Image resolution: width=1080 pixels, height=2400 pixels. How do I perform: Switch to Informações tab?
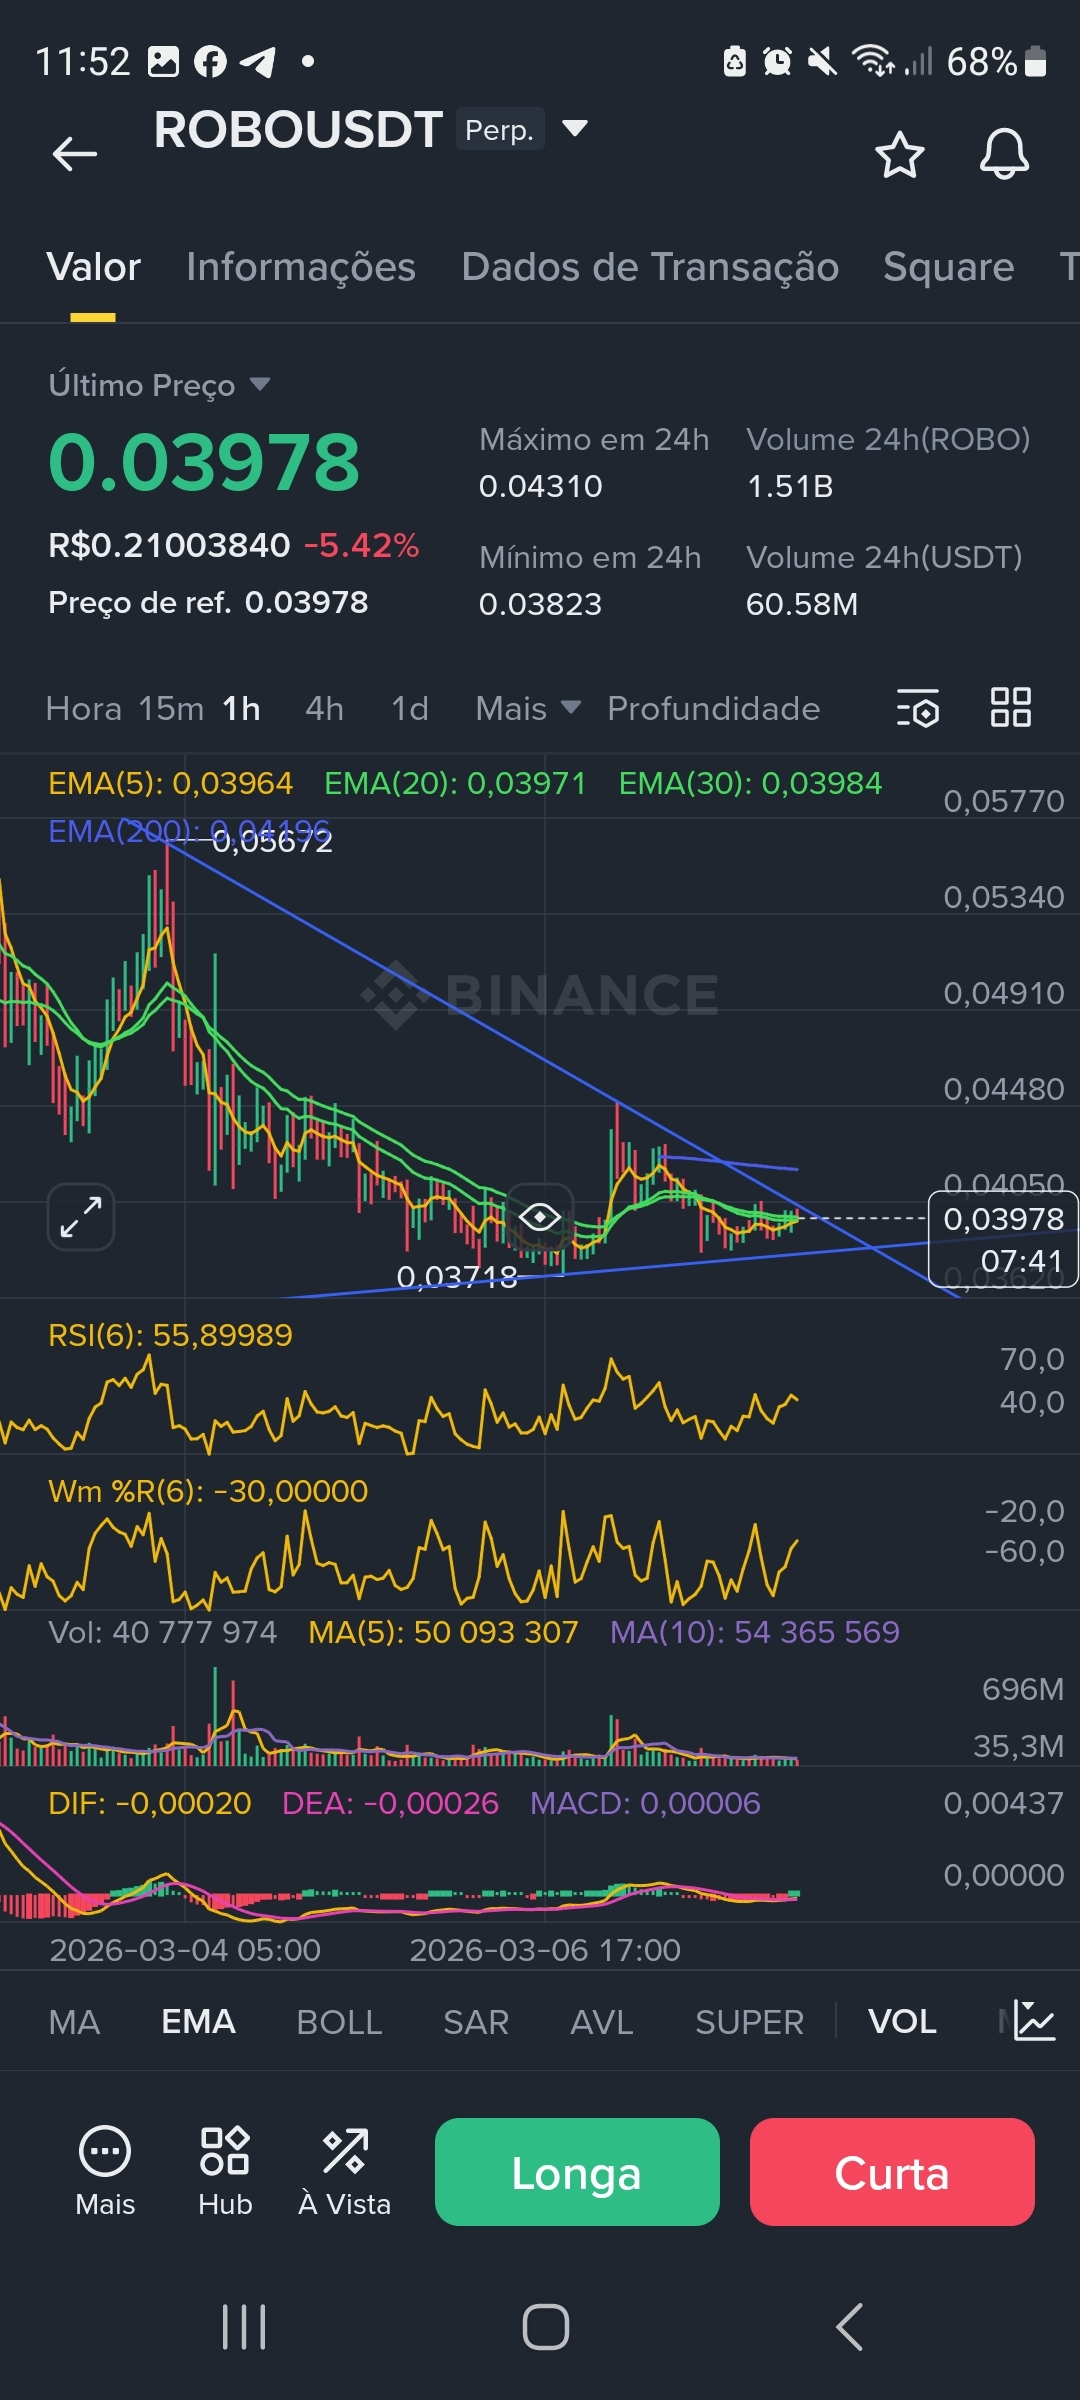point(301,267)
